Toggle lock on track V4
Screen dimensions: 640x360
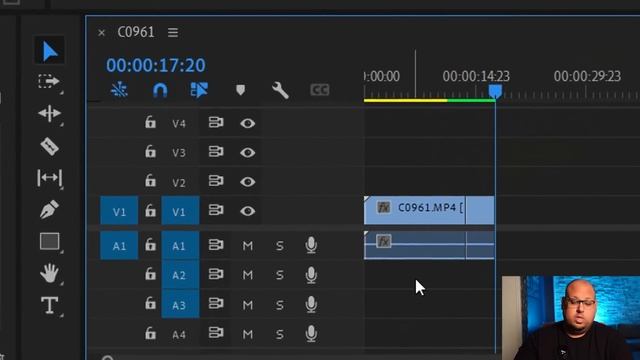click(150, 122)
